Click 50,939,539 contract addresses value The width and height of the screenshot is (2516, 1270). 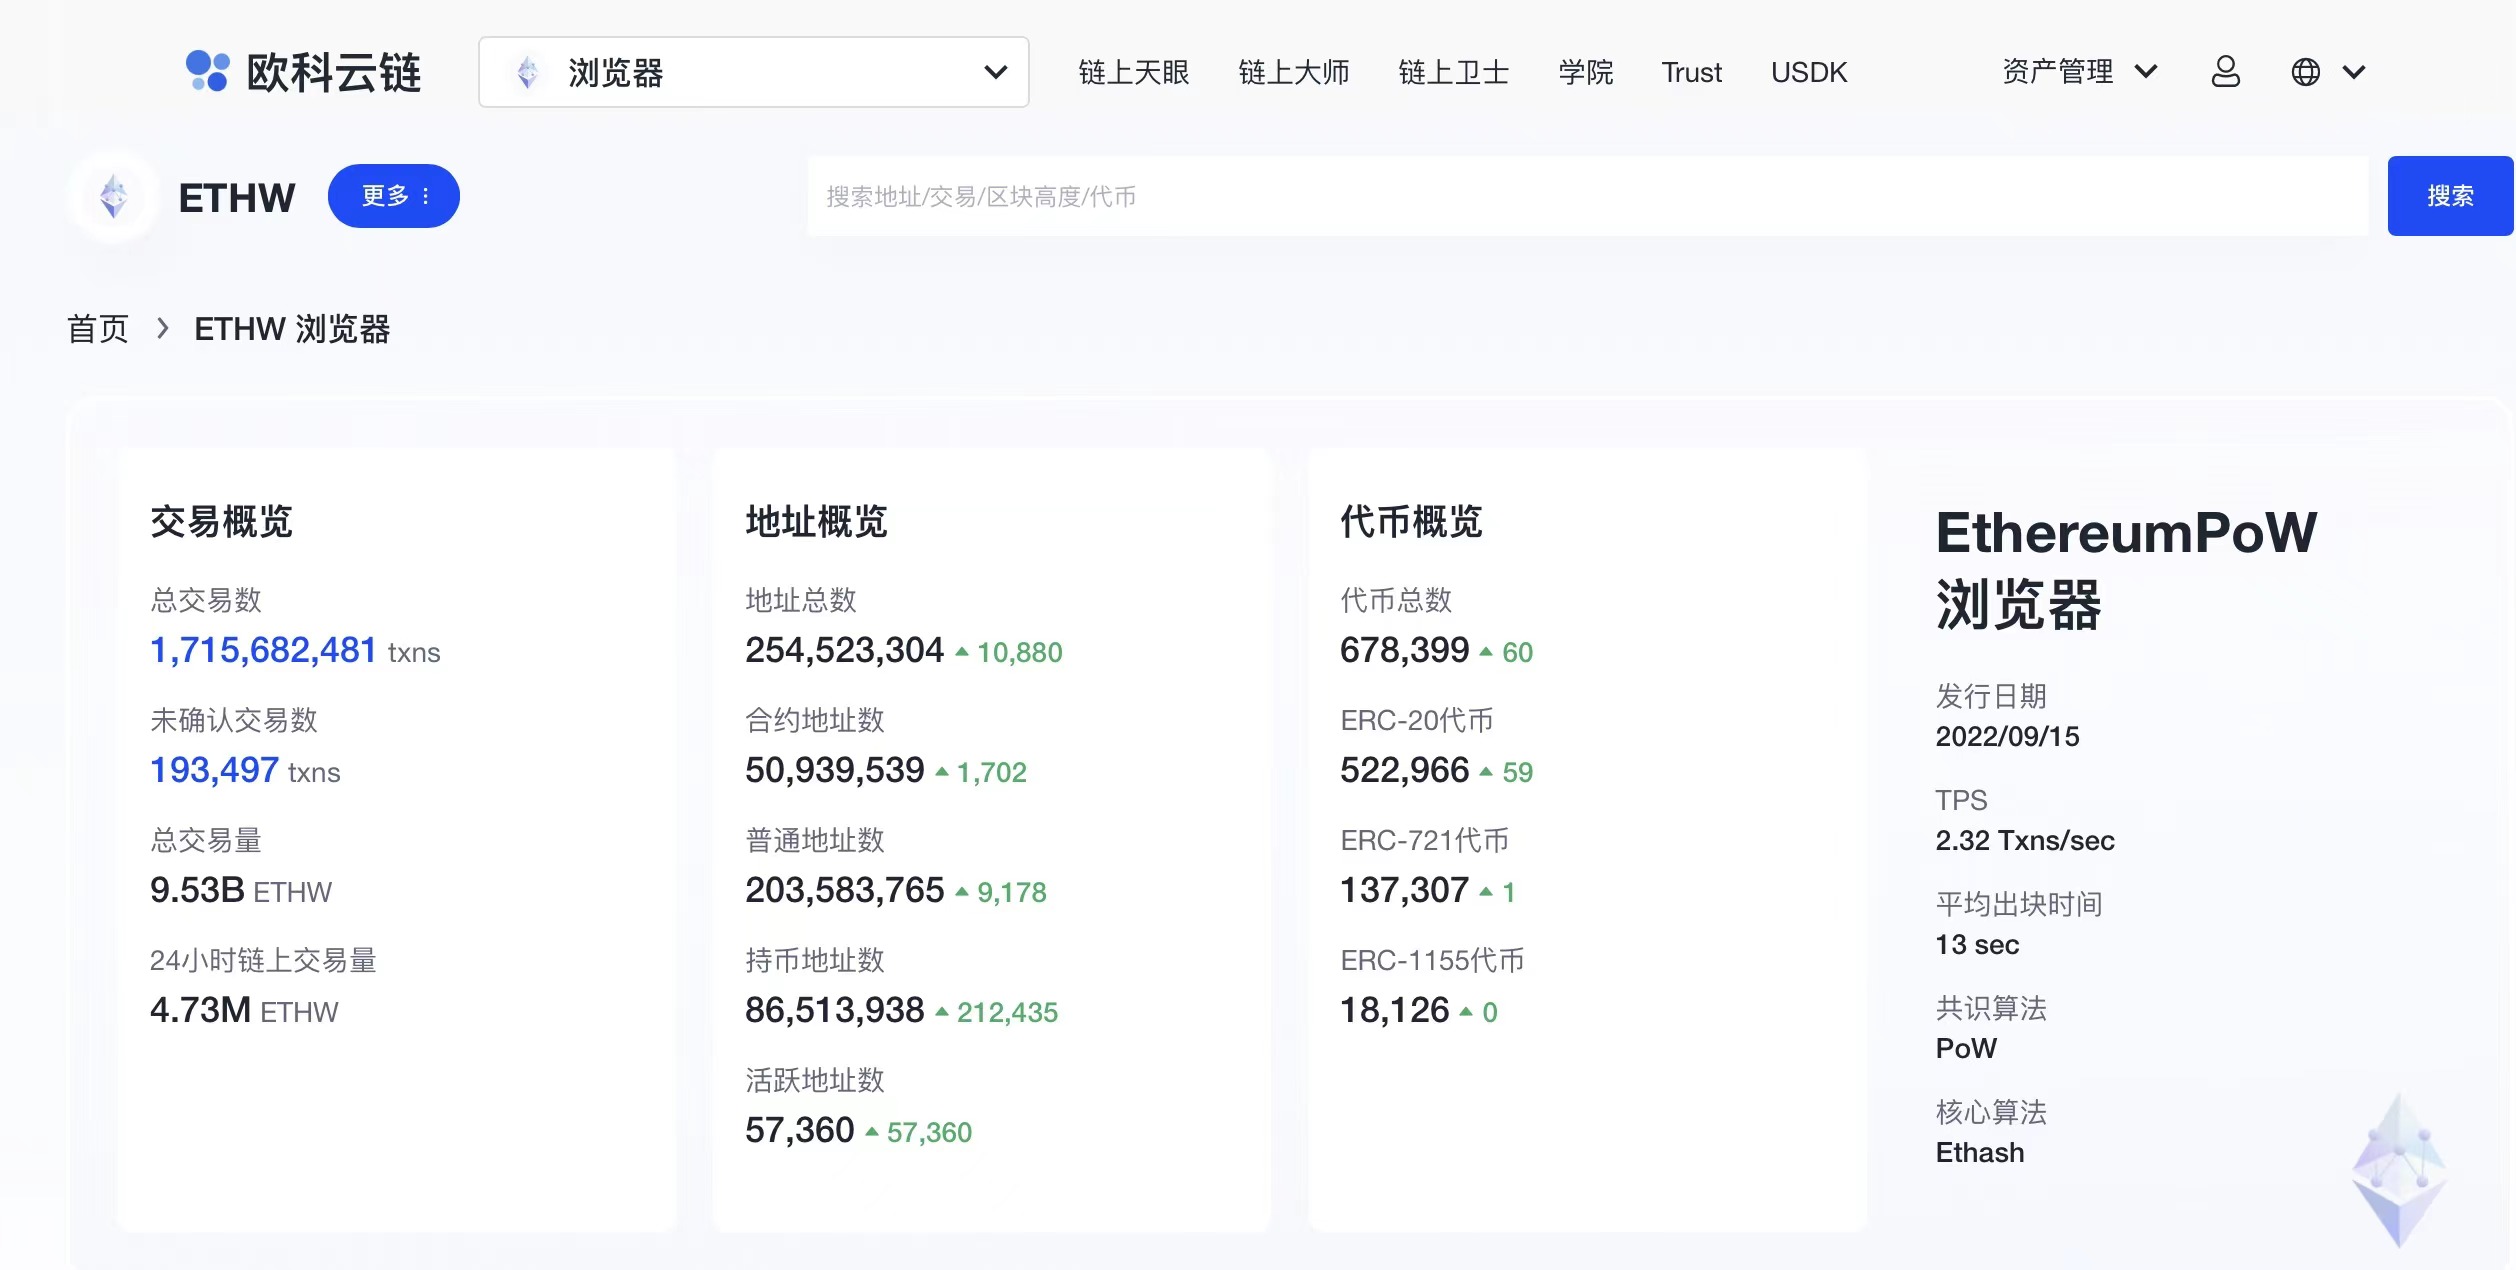834,770
